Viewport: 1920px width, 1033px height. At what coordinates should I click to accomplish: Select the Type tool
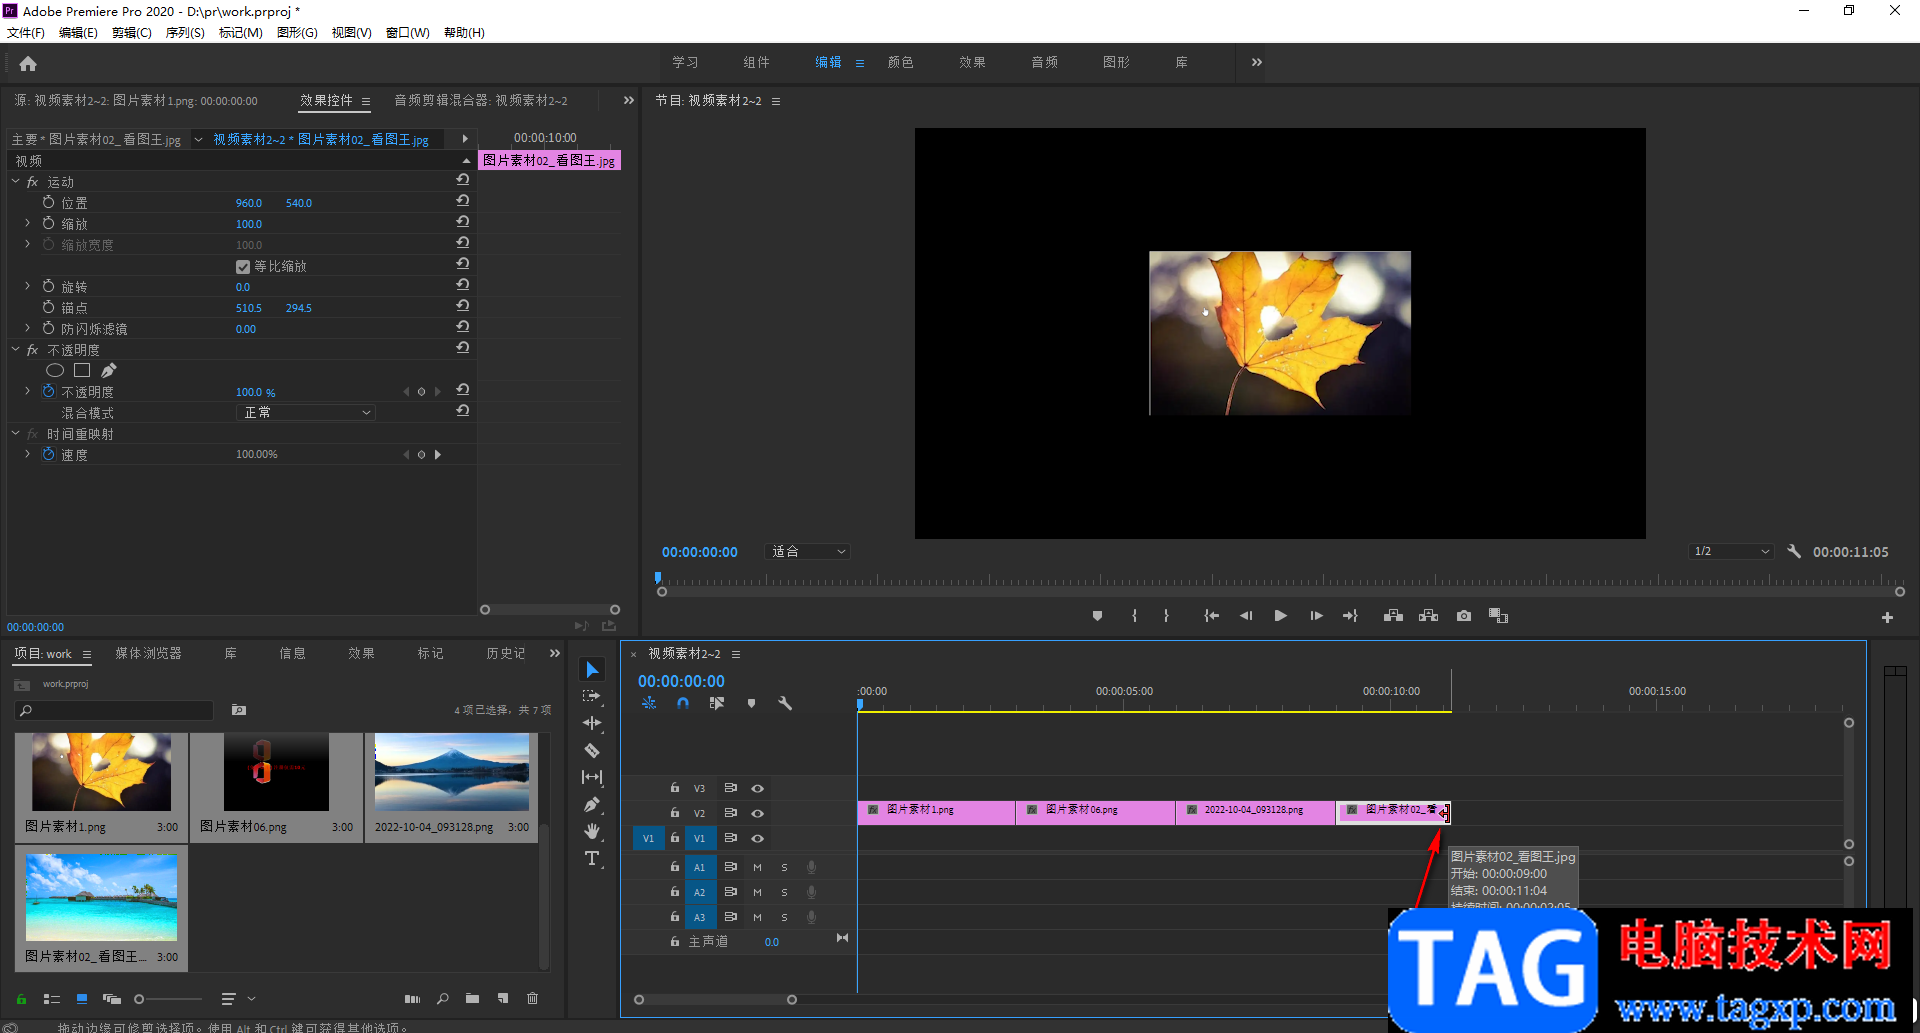tap(592, 859)
